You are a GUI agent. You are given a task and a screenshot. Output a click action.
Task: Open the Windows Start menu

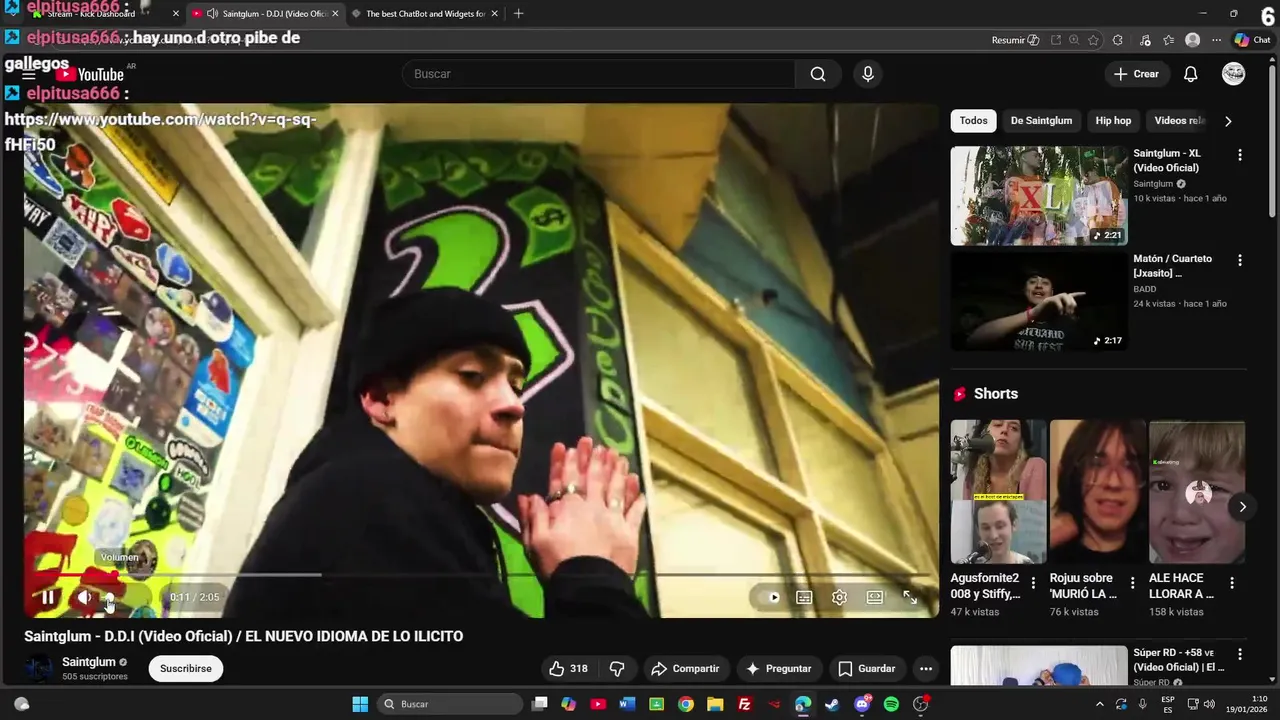pos(360,704)
